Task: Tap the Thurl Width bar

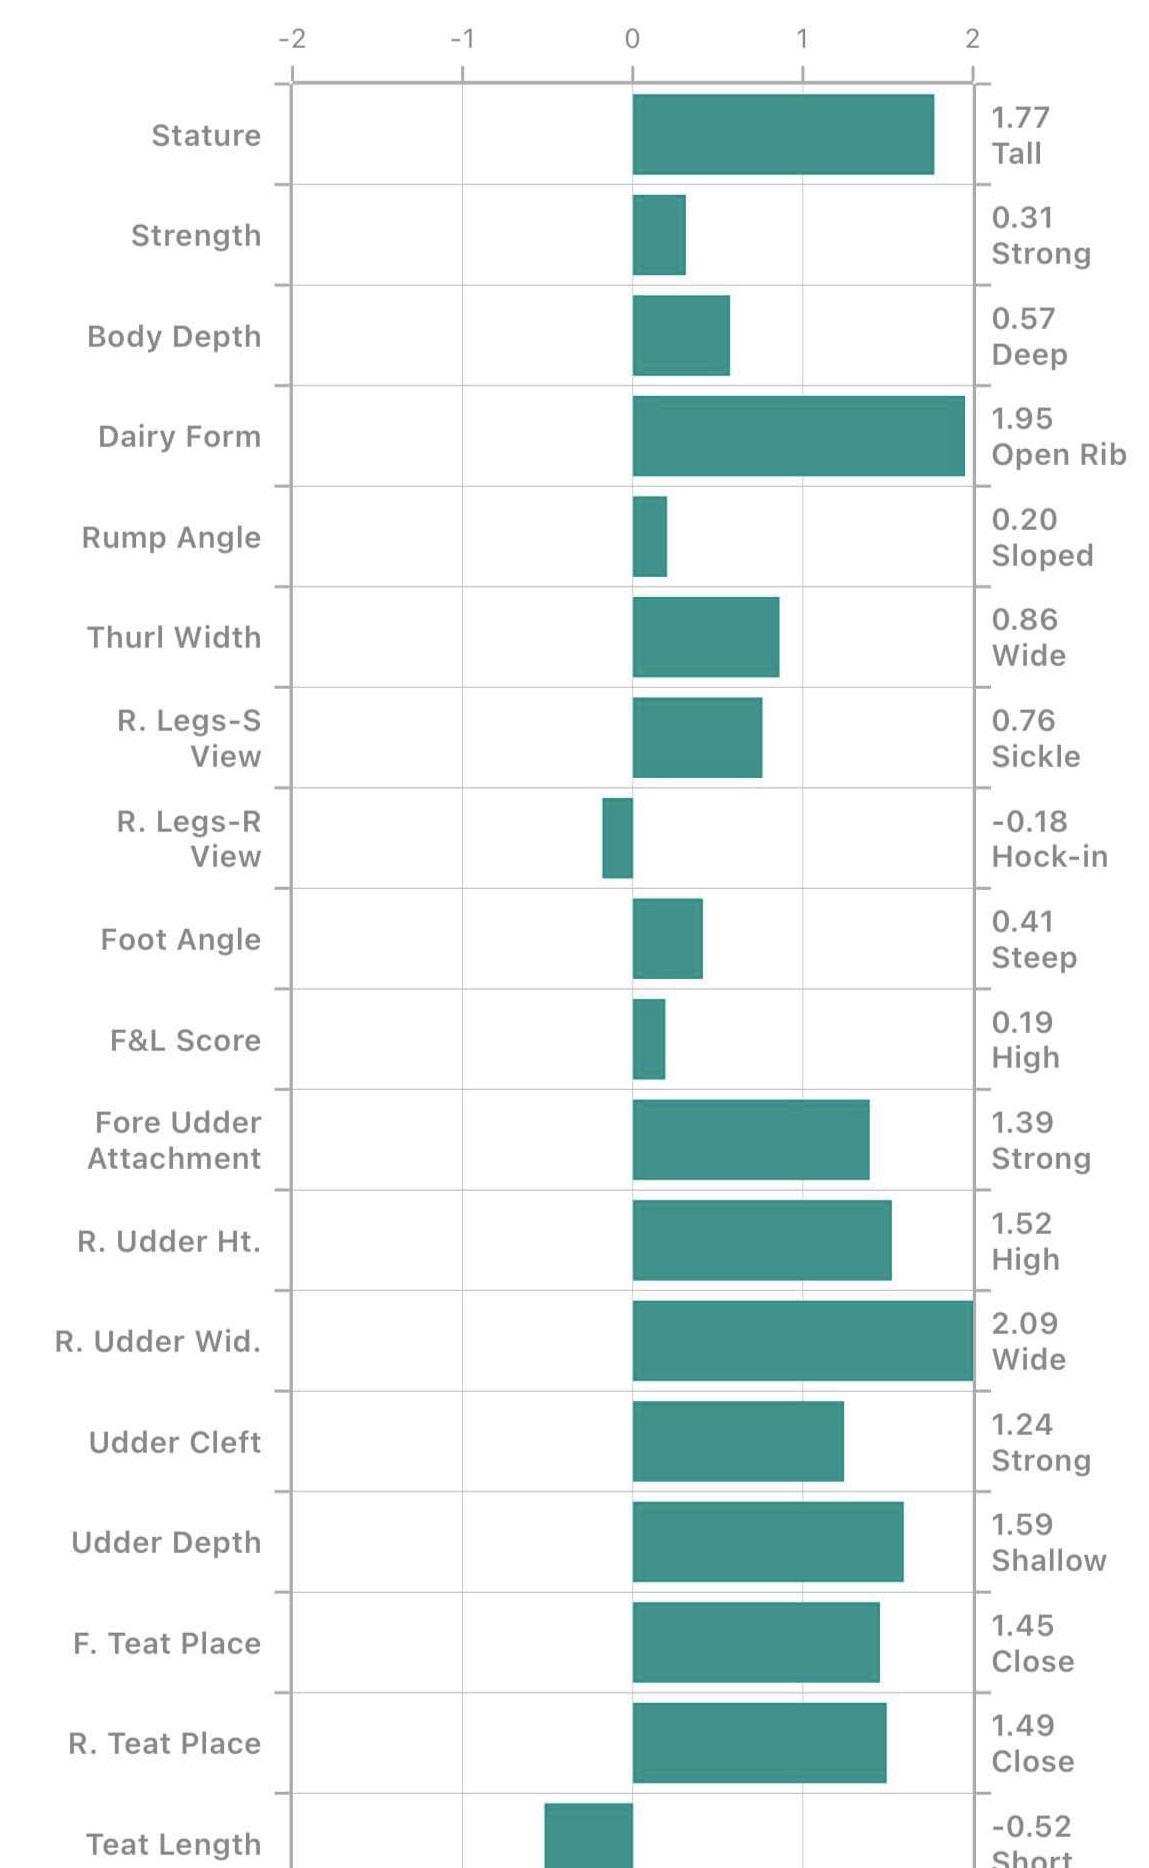Action: 706,637
